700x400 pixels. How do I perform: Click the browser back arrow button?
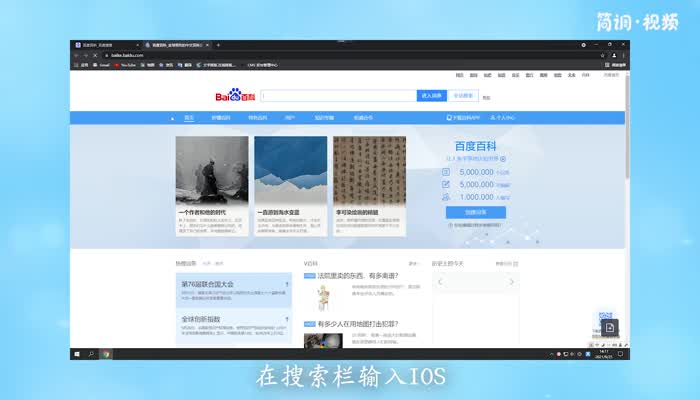(x=76, y=55)
